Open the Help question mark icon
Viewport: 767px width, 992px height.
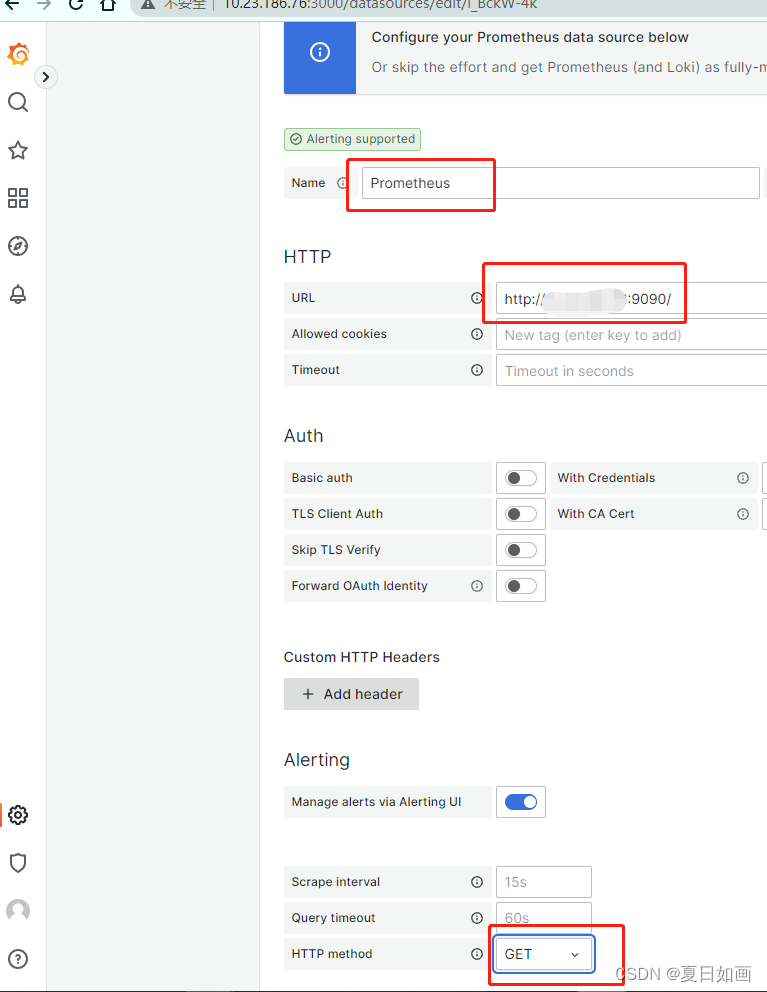click(x=18, y=959)
